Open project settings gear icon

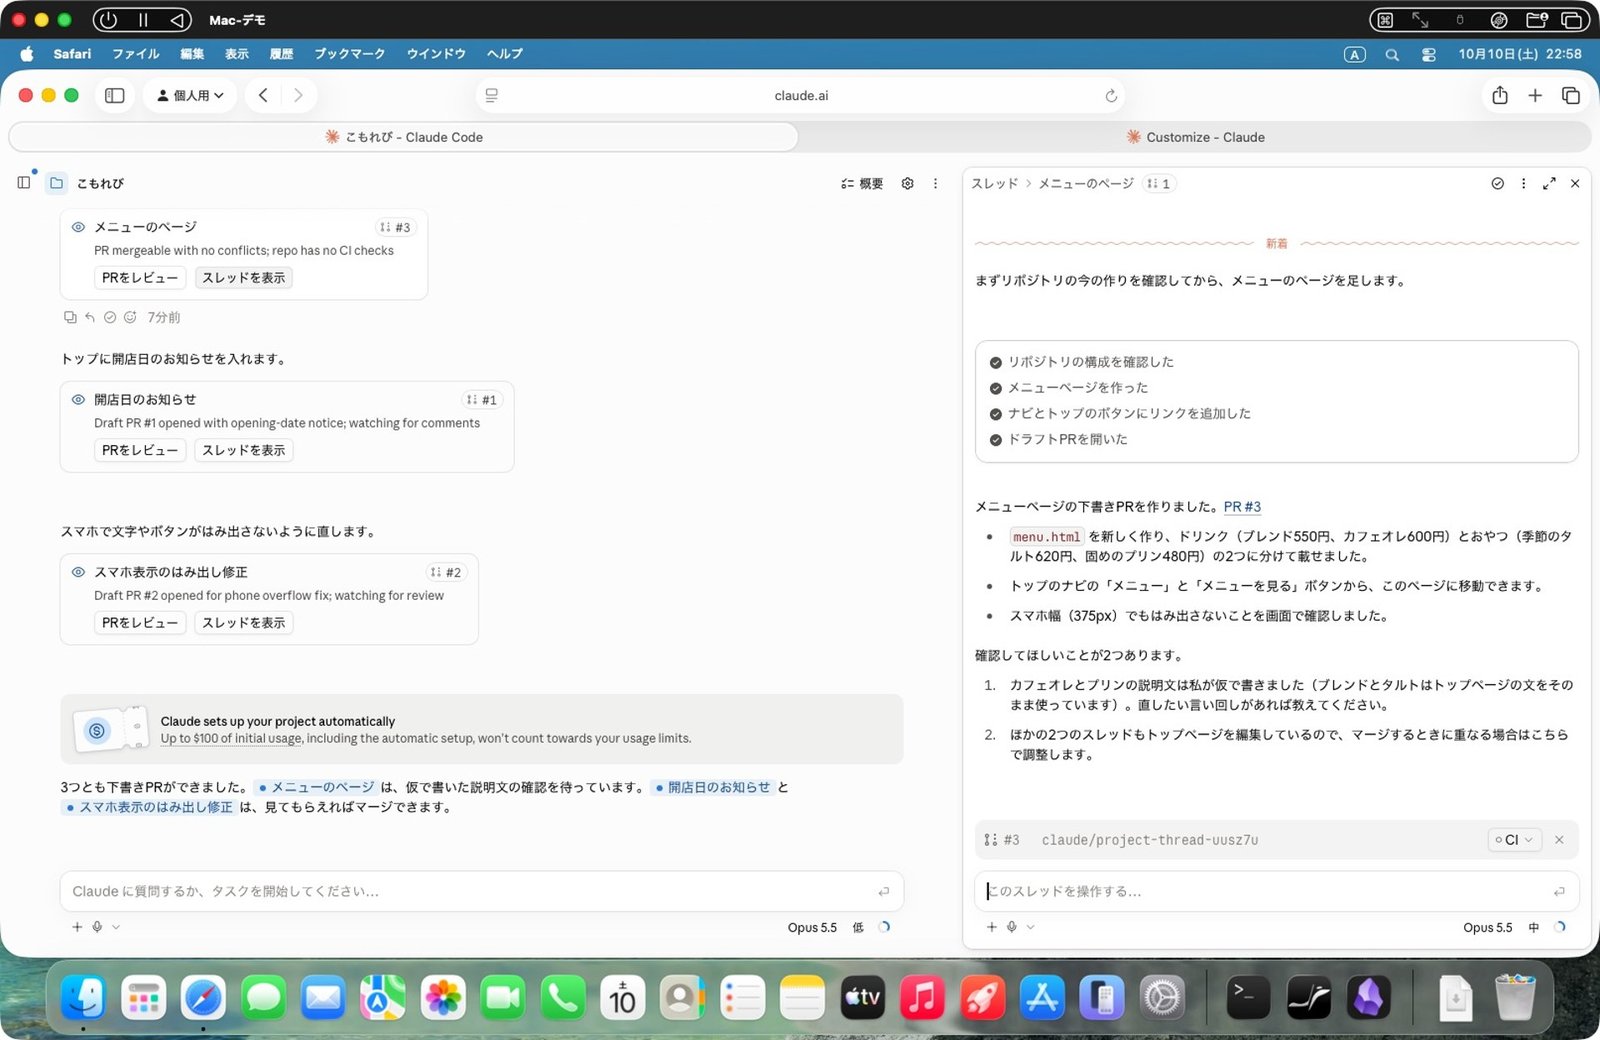(x=908, y=184)
